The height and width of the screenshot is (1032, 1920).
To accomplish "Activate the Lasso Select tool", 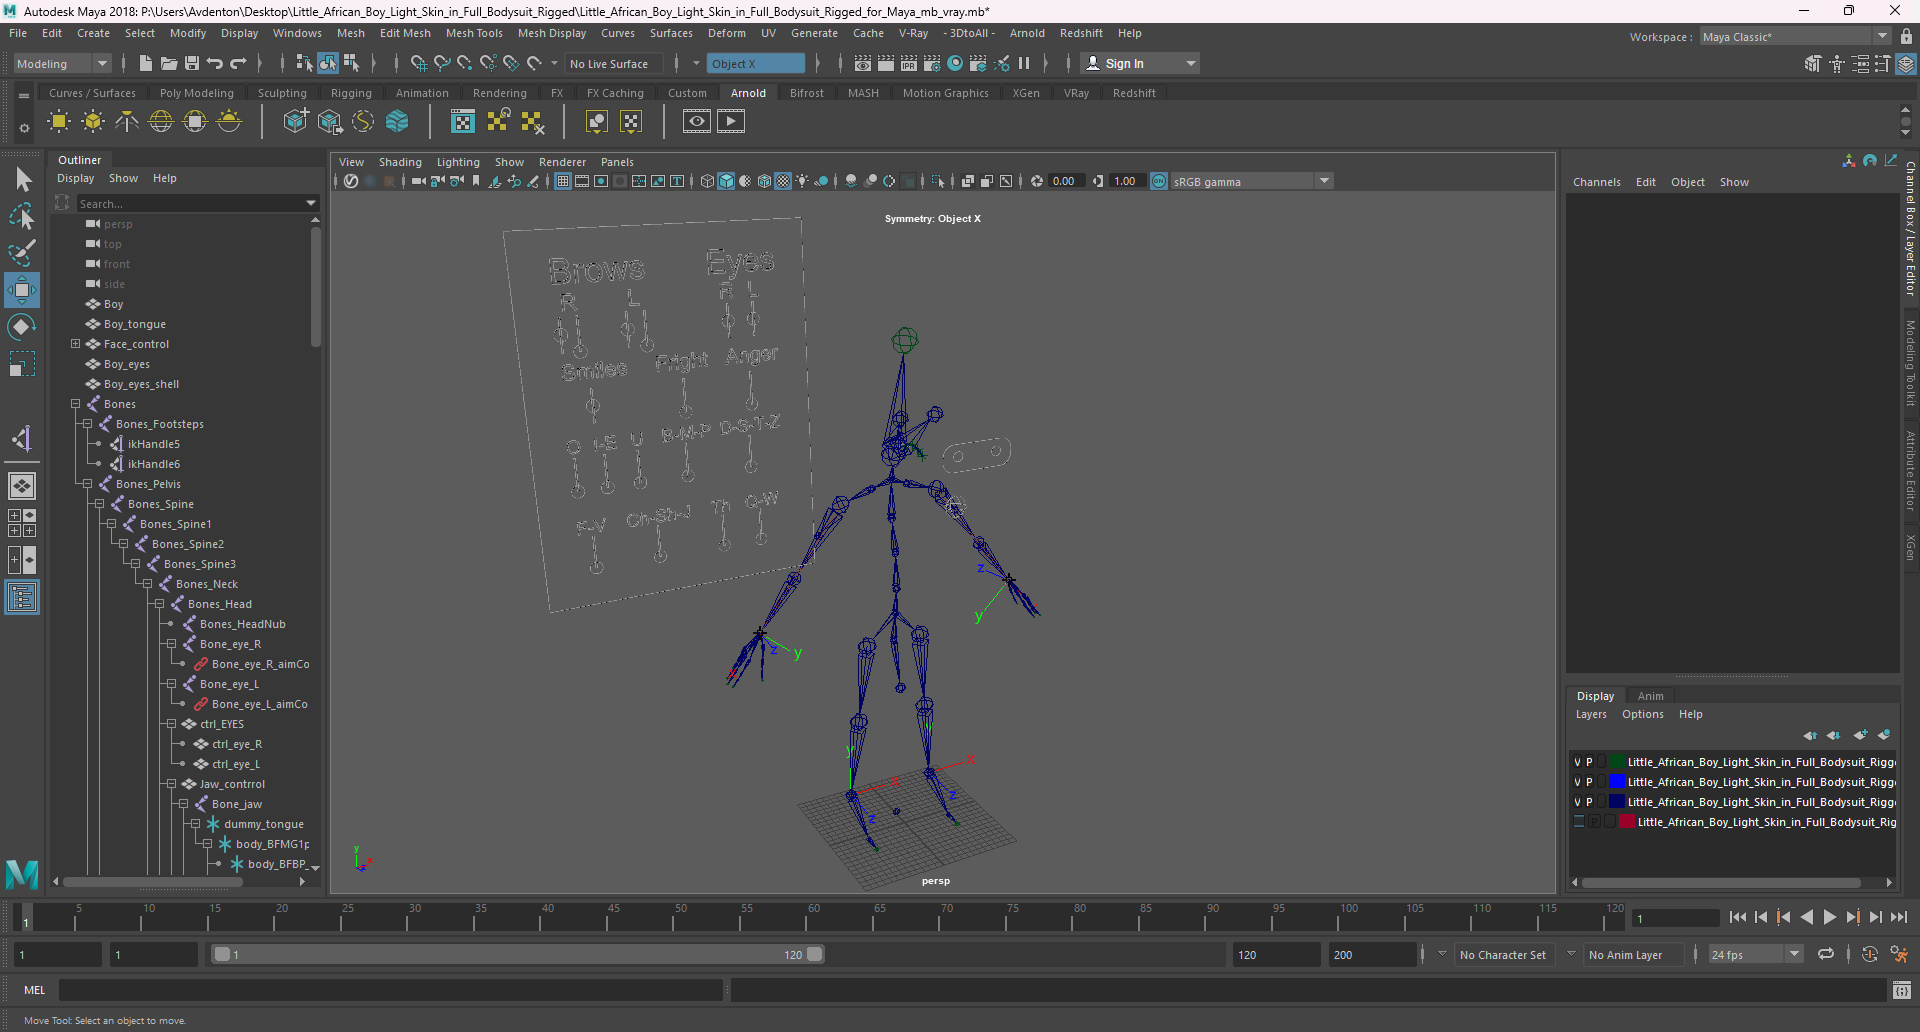I will click(x=22, y=216).
